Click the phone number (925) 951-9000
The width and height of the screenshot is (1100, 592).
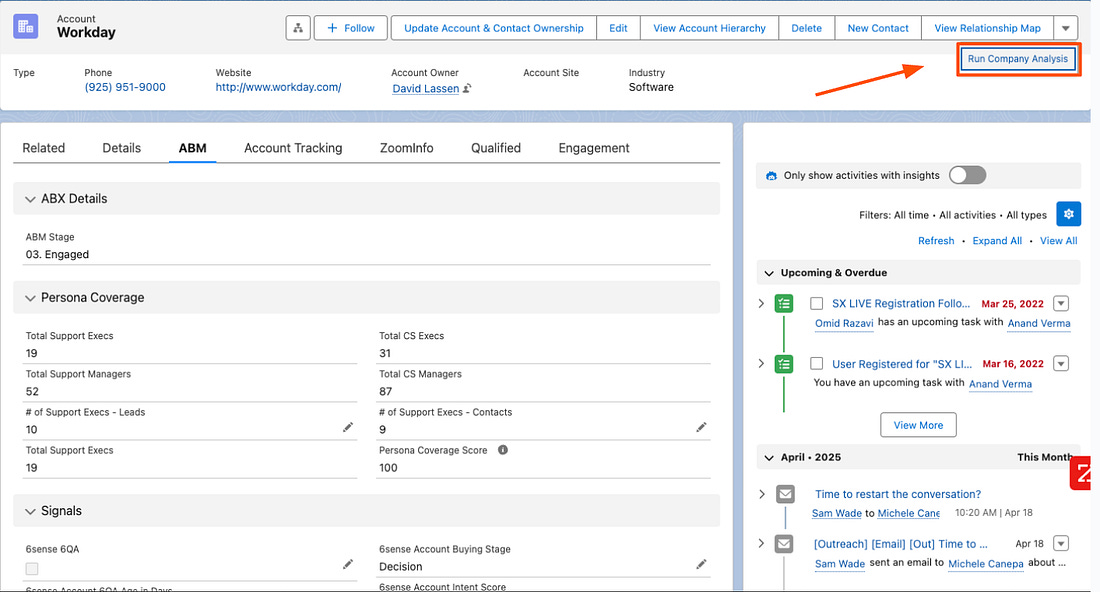125,88
